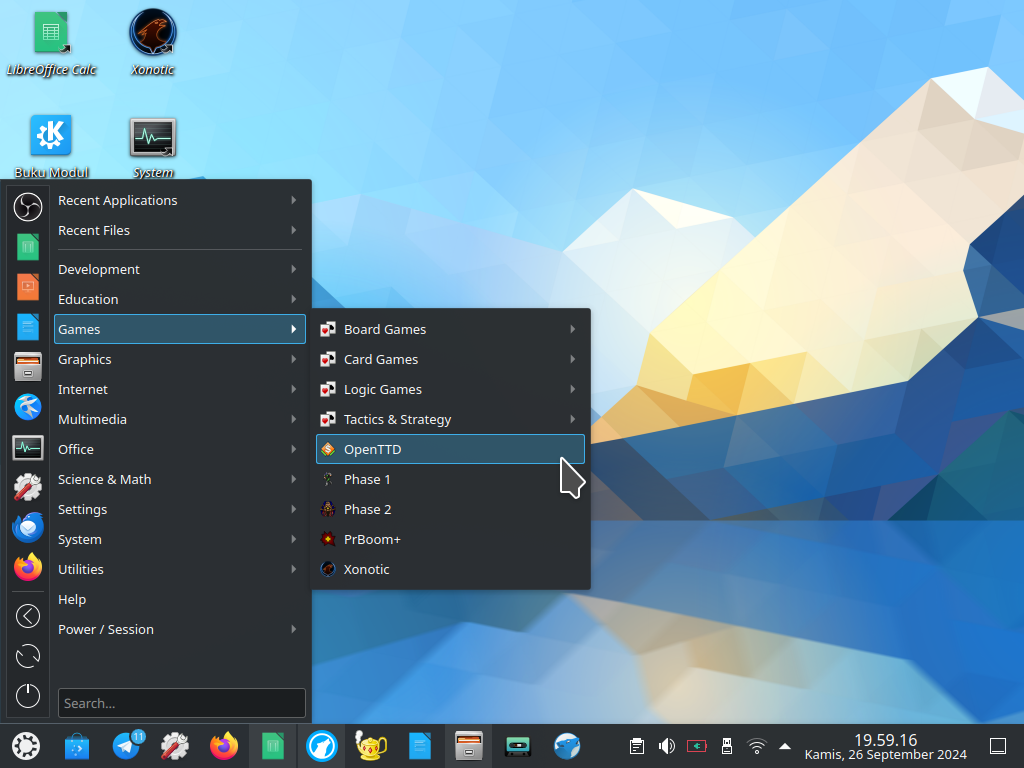Viewport: 1024px width, 768px height.
Task: Open blue compass browser on taskbar
Action: point(321,746)
